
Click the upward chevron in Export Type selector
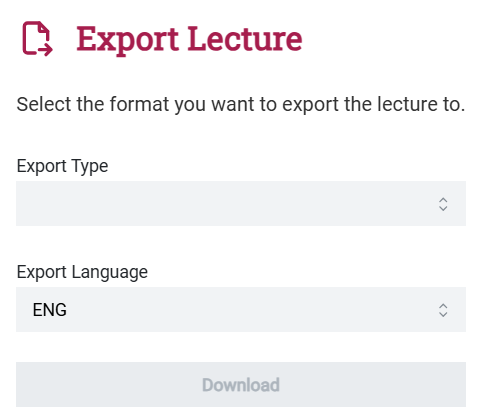tap(443, 200)
